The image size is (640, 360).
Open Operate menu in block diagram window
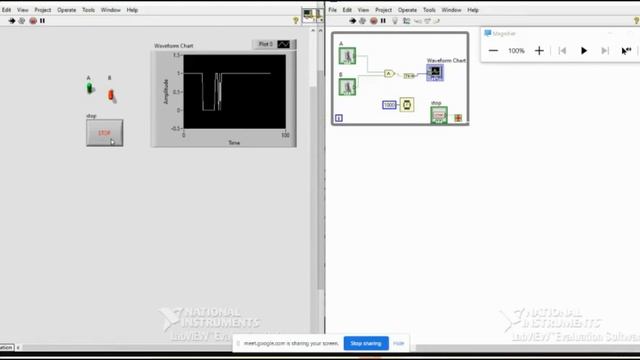pyautogui.click(x=407, y=10)
